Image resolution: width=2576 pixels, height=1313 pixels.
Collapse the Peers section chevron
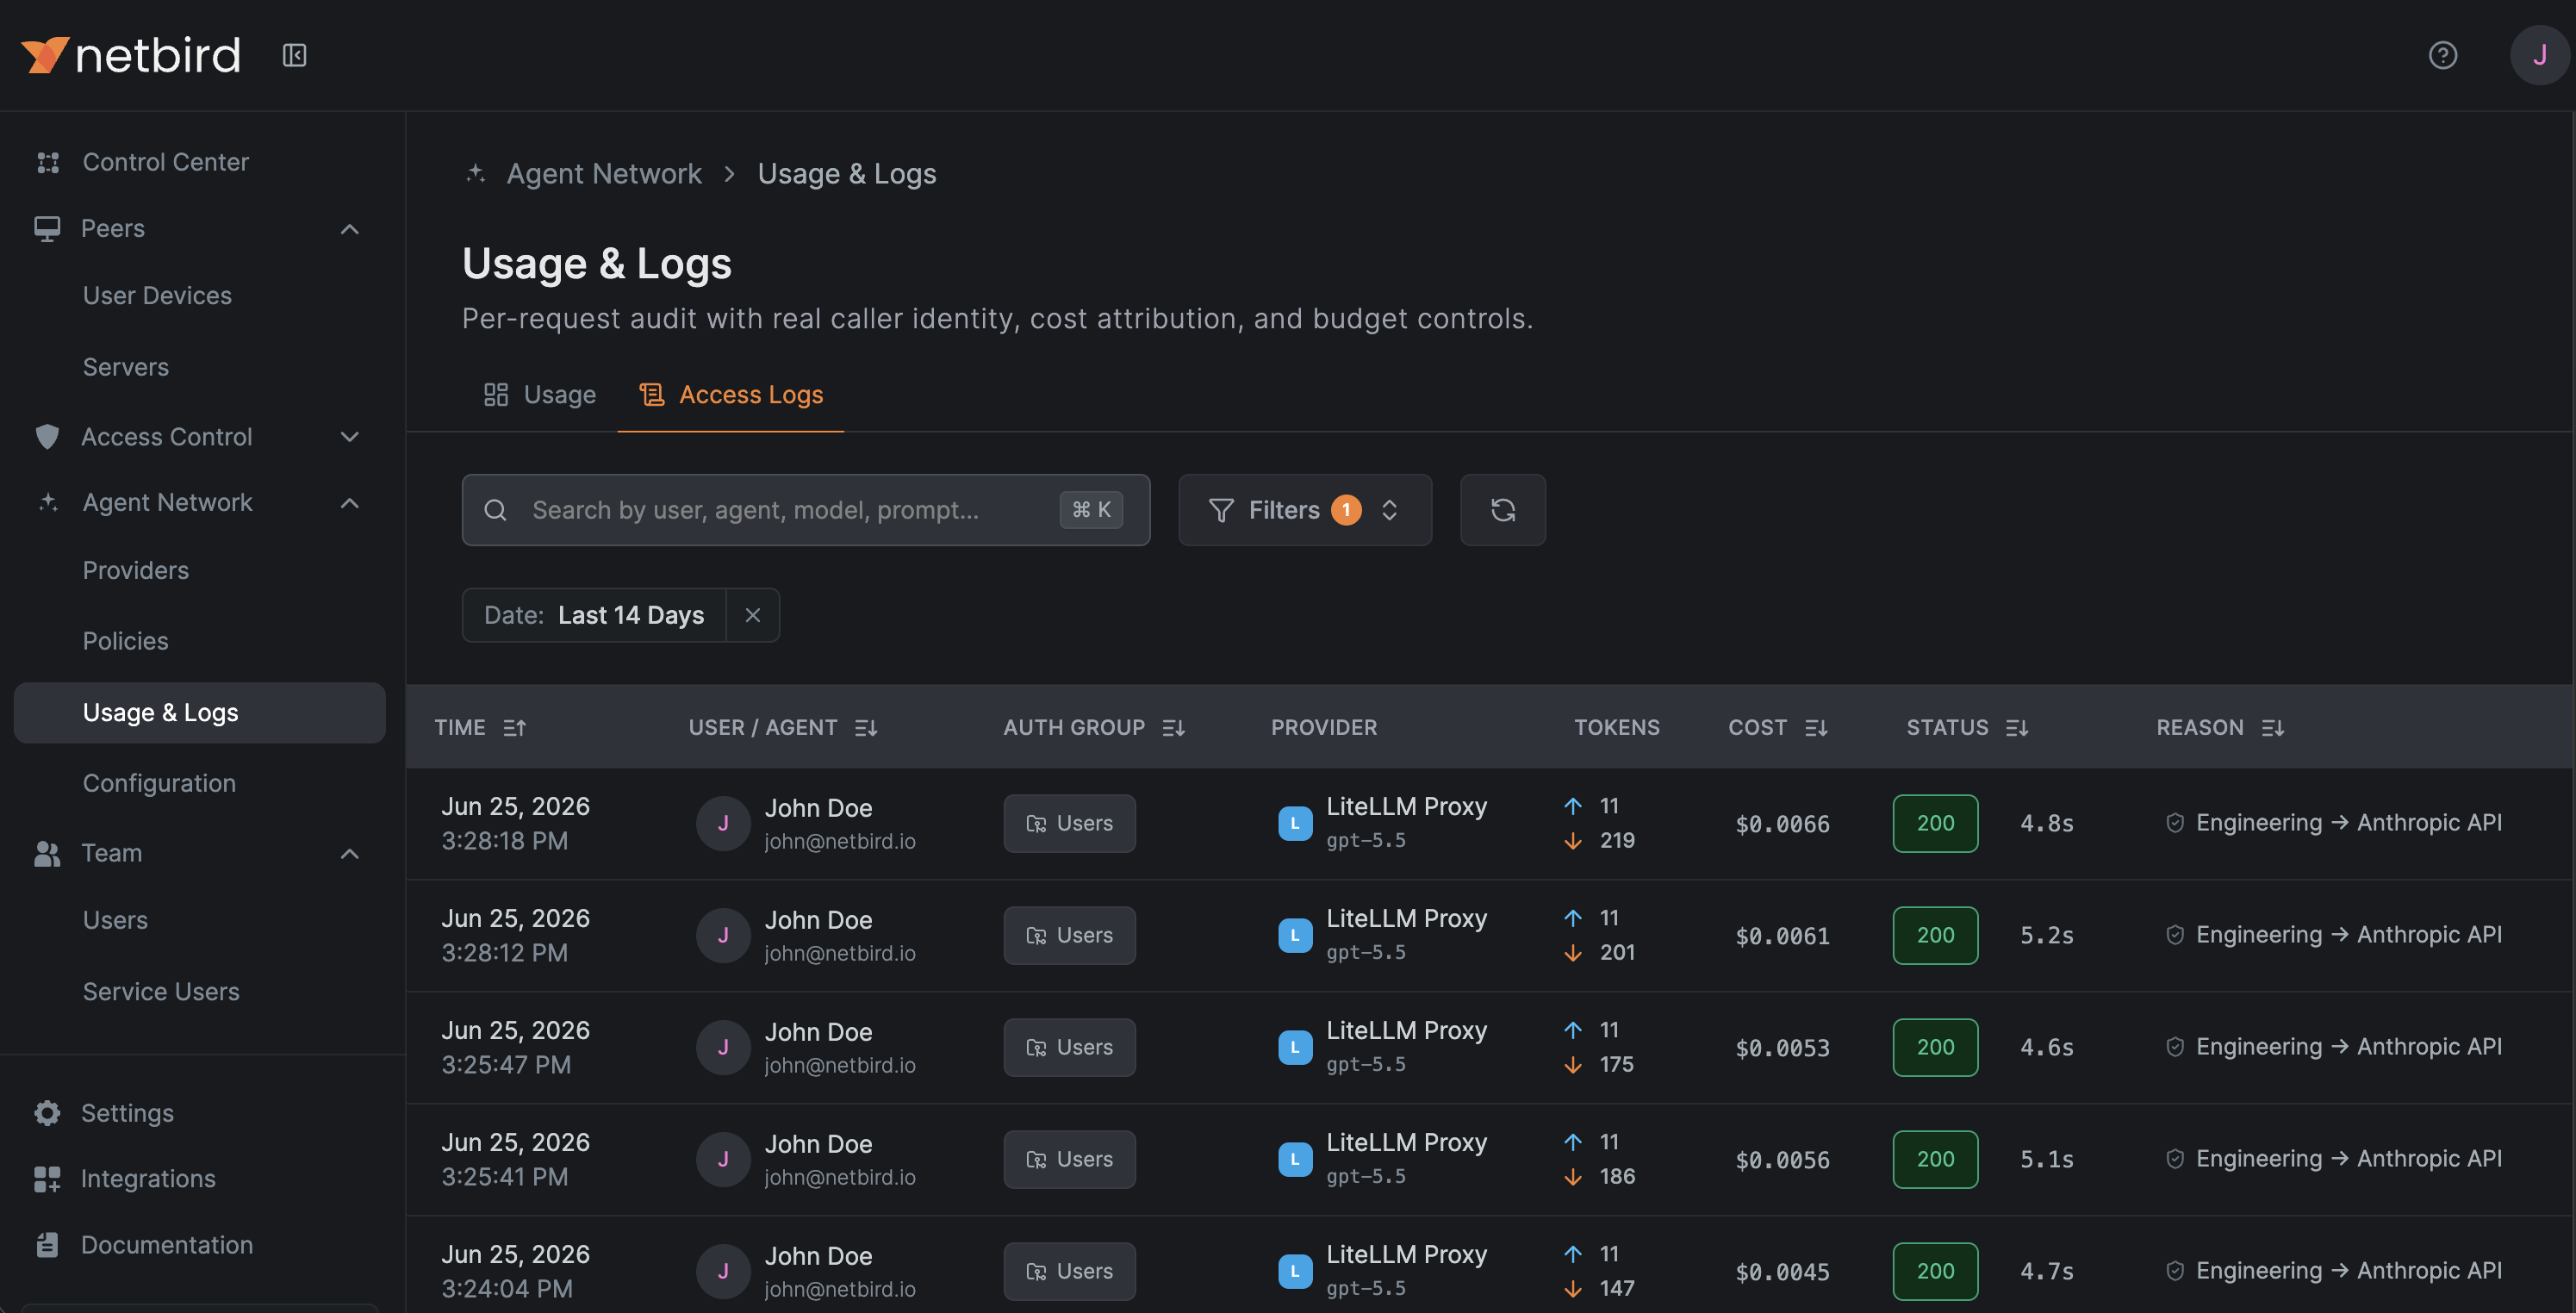(349, 229)
